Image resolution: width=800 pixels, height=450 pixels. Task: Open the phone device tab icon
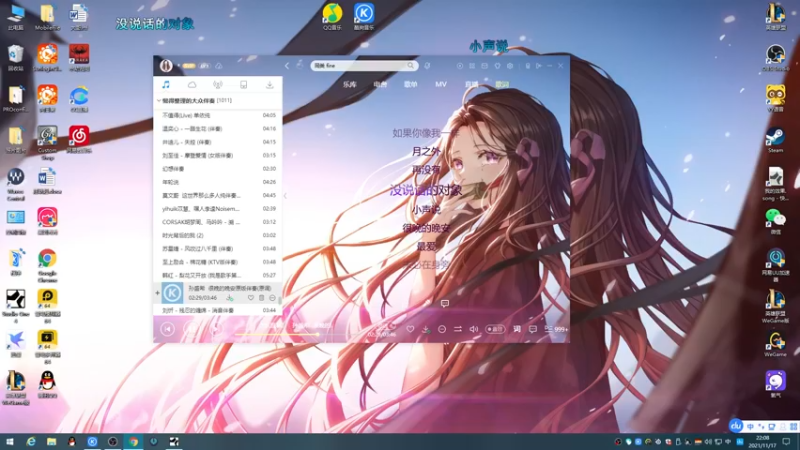point(243,85)
